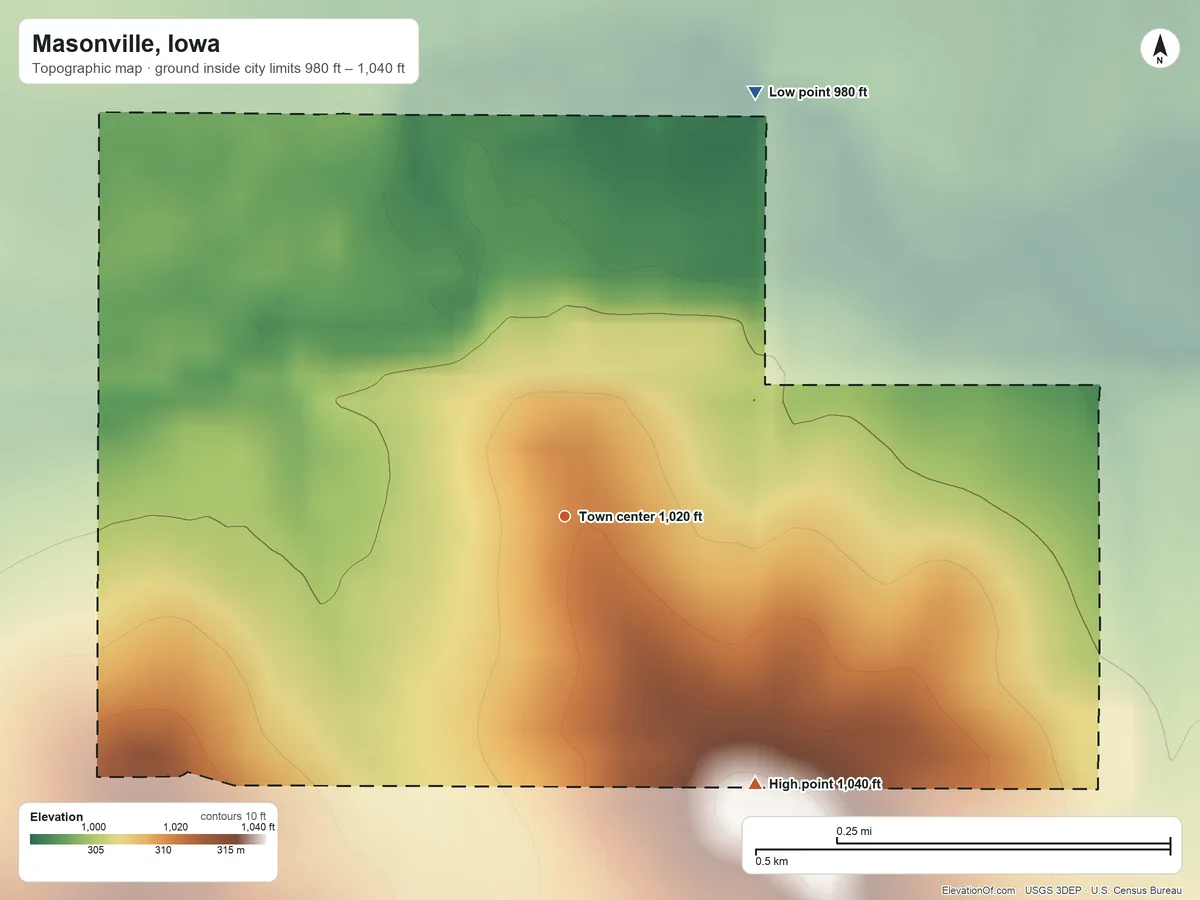The image size is (1200, 900).
Task: Select the 'High point 1,040 ft' label
Action: [x=825, y=785]
